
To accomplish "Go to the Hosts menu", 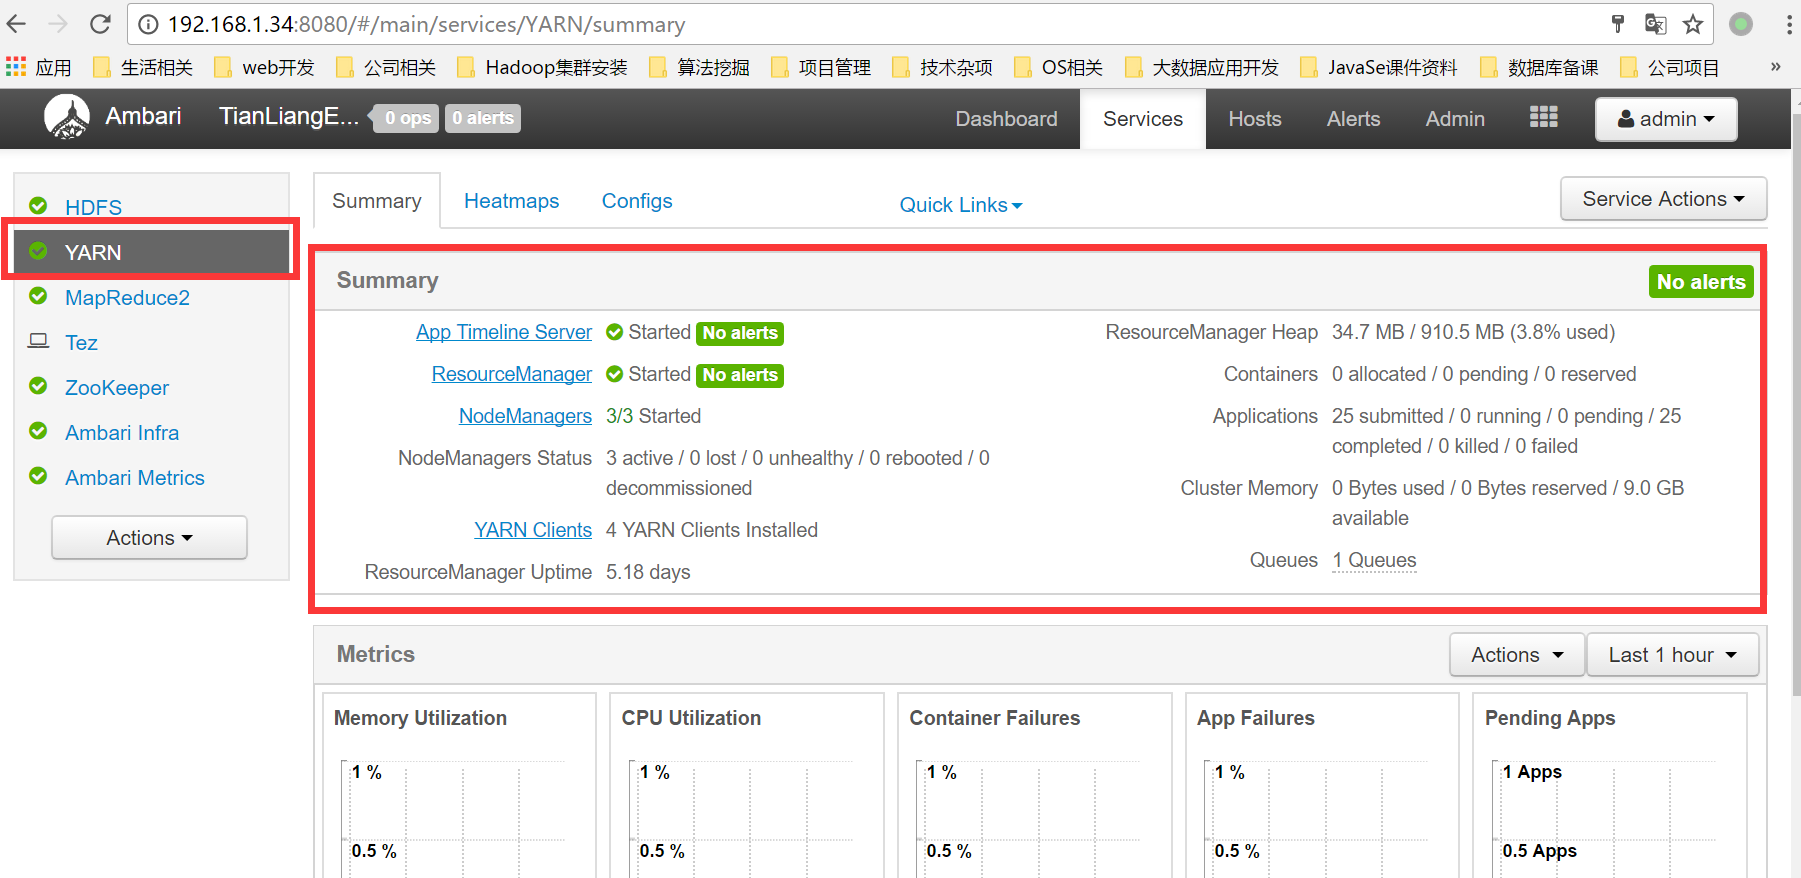I will pos(1255,119).
